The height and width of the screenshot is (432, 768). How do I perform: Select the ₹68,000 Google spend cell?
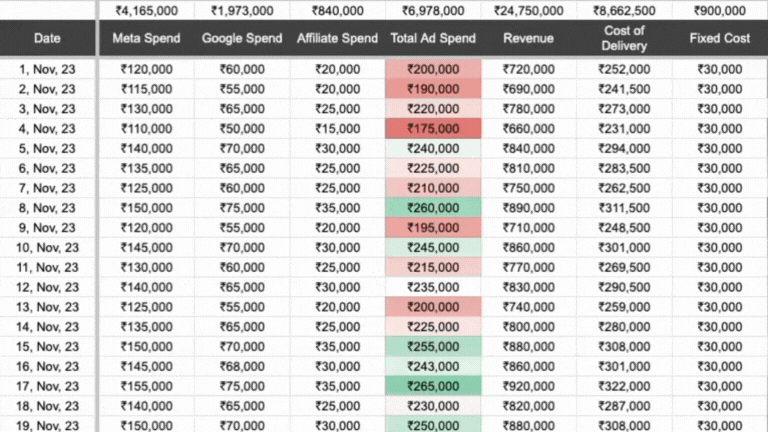click(x=242, y=367)
